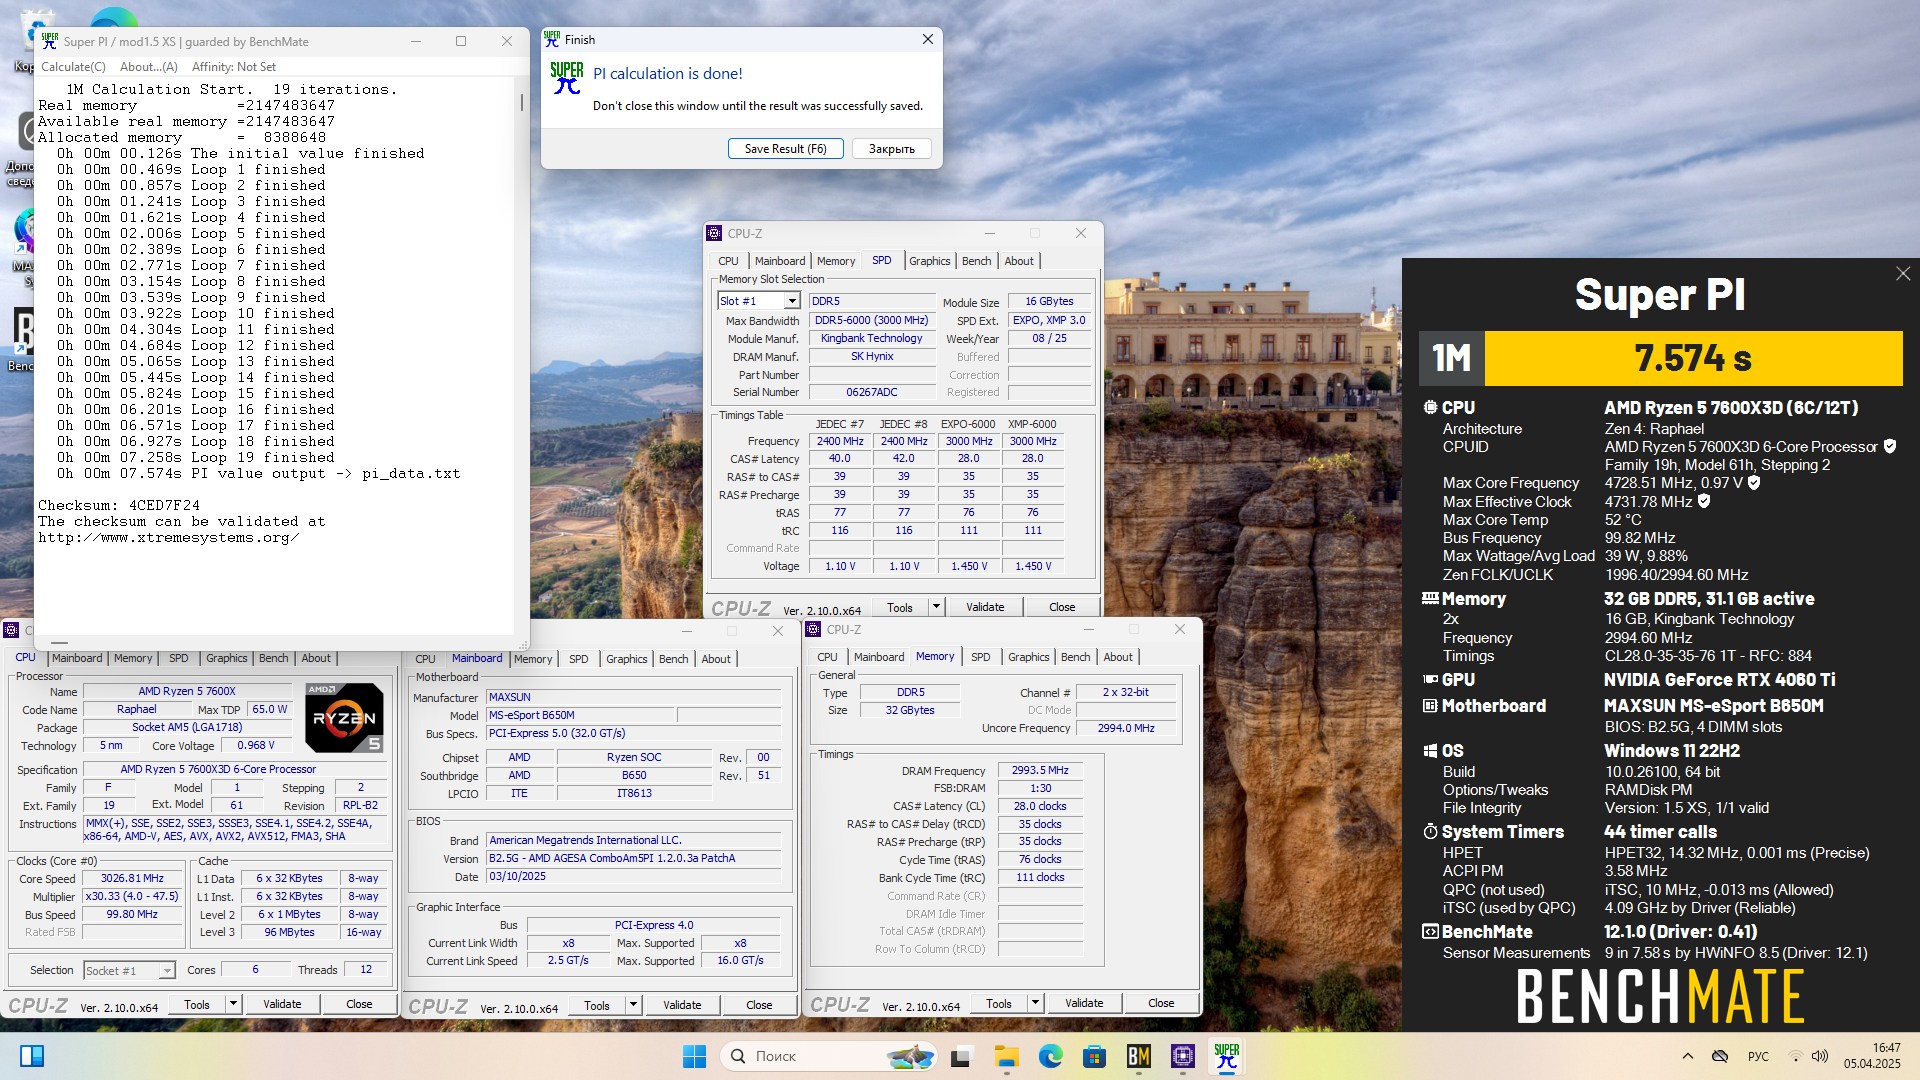
Task: Open About...(A) menu in Super PI
Action: (148, 67)
